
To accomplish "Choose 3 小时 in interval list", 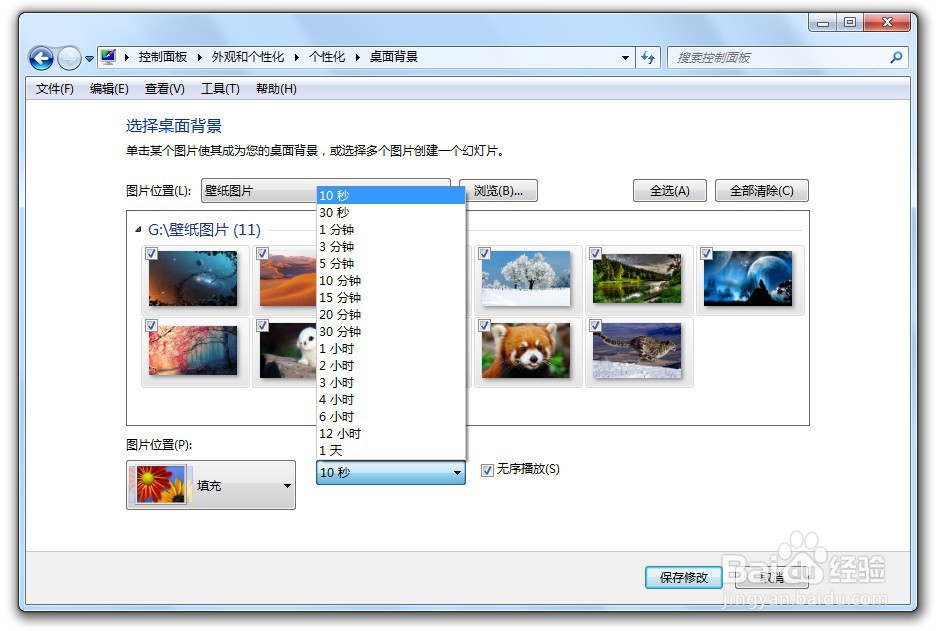I will 391,382.
